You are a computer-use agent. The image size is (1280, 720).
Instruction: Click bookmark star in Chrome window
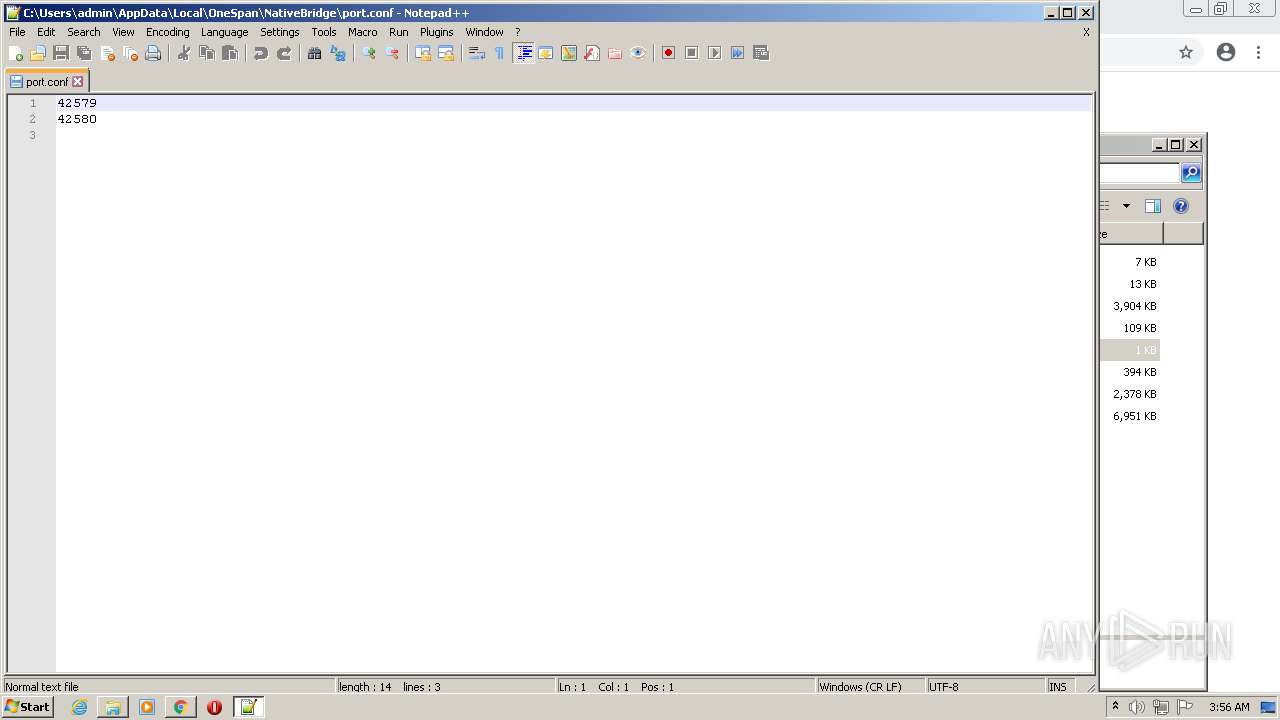pos(1186,52)
